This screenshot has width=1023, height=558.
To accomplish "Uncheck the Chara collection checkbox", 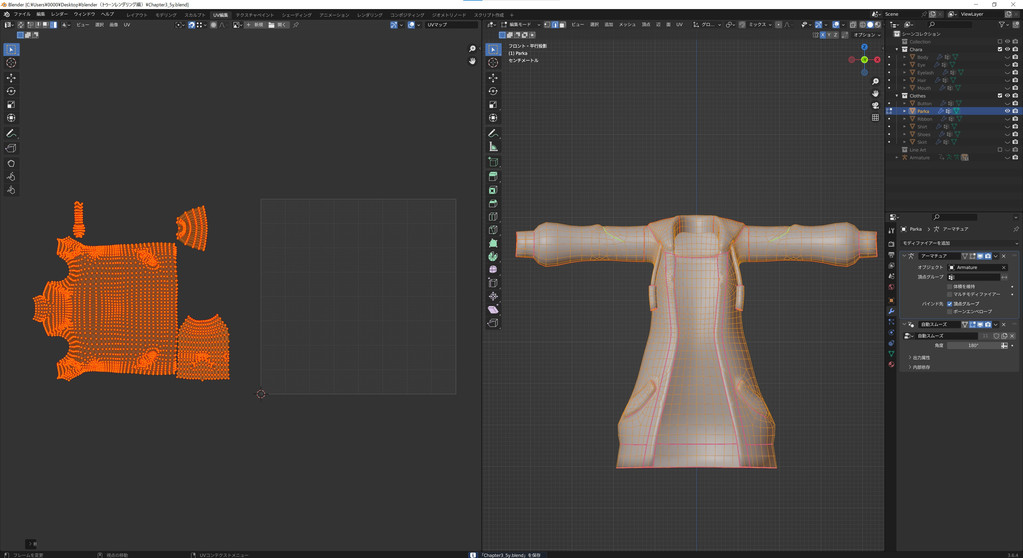I will point(1000,49).
